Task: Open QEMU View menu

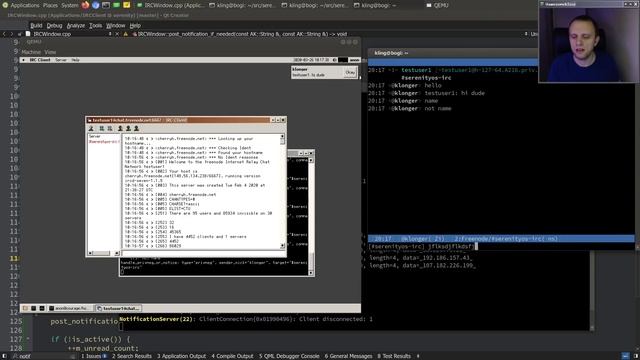Action: pos(50,52)
